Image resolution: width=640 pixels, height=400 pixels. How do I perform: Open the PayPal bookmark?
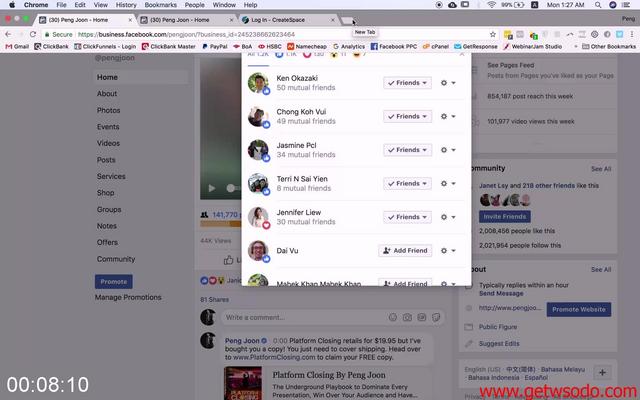pyautogui.click(x=215, y=47)
